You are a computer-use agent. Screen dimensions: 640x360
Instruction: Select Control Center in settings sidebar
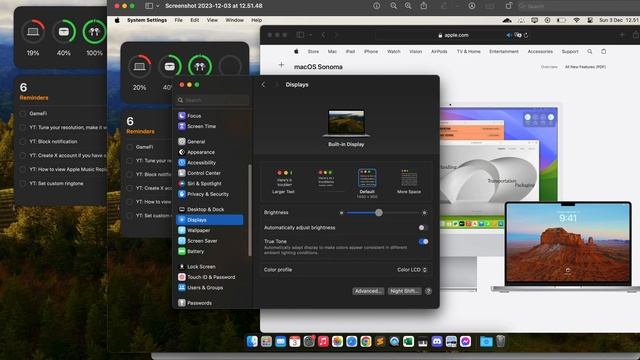(210, 173)
